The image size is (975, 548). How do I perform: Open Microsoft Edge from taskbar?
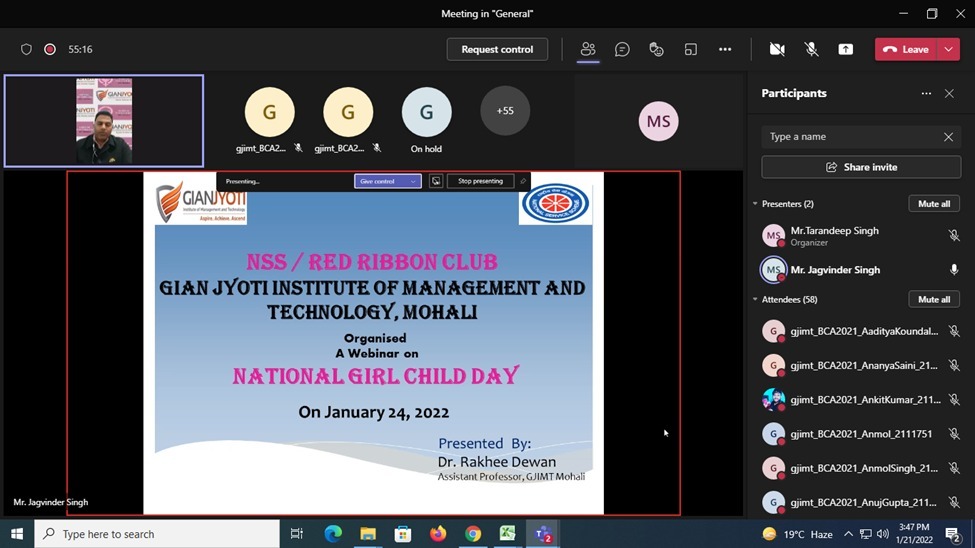(333, 534)
